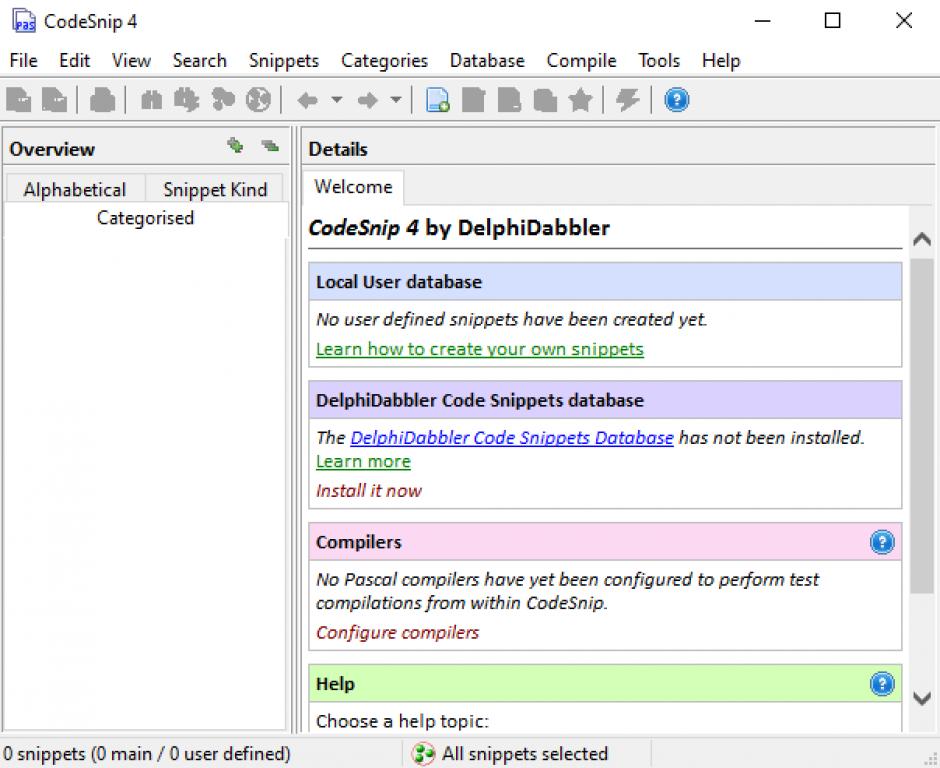Switch to the Categorised overview tab

(x=145, y=218)
